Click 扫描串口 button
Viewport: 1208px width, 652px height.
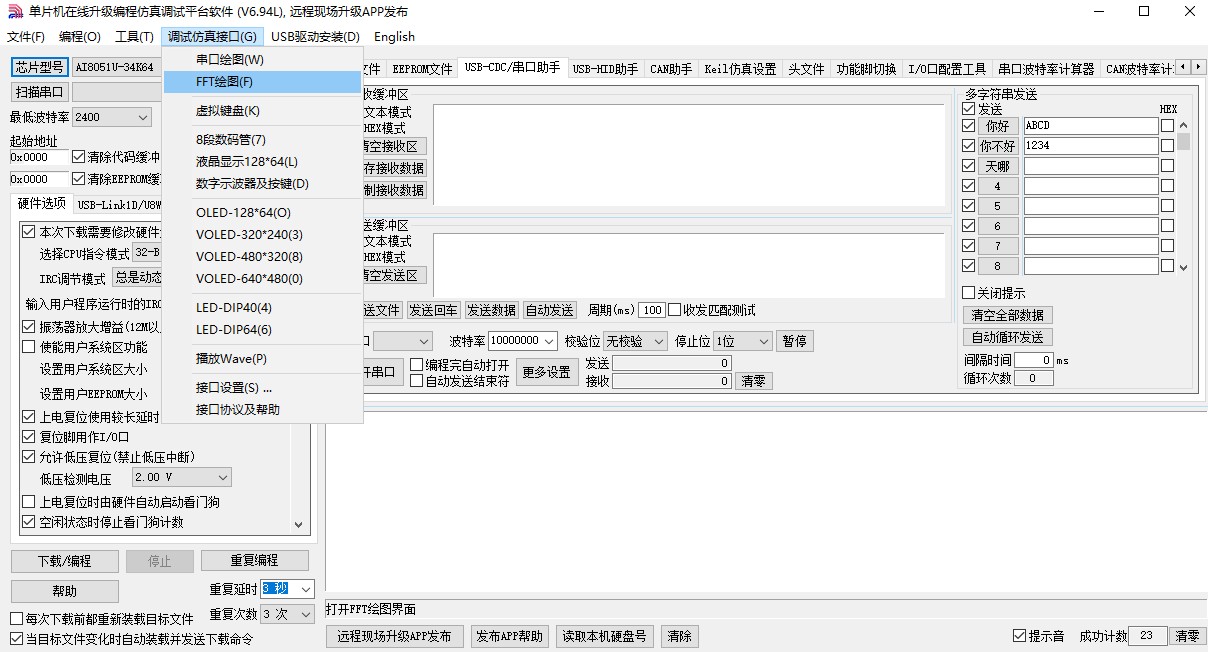pos(39,92)
